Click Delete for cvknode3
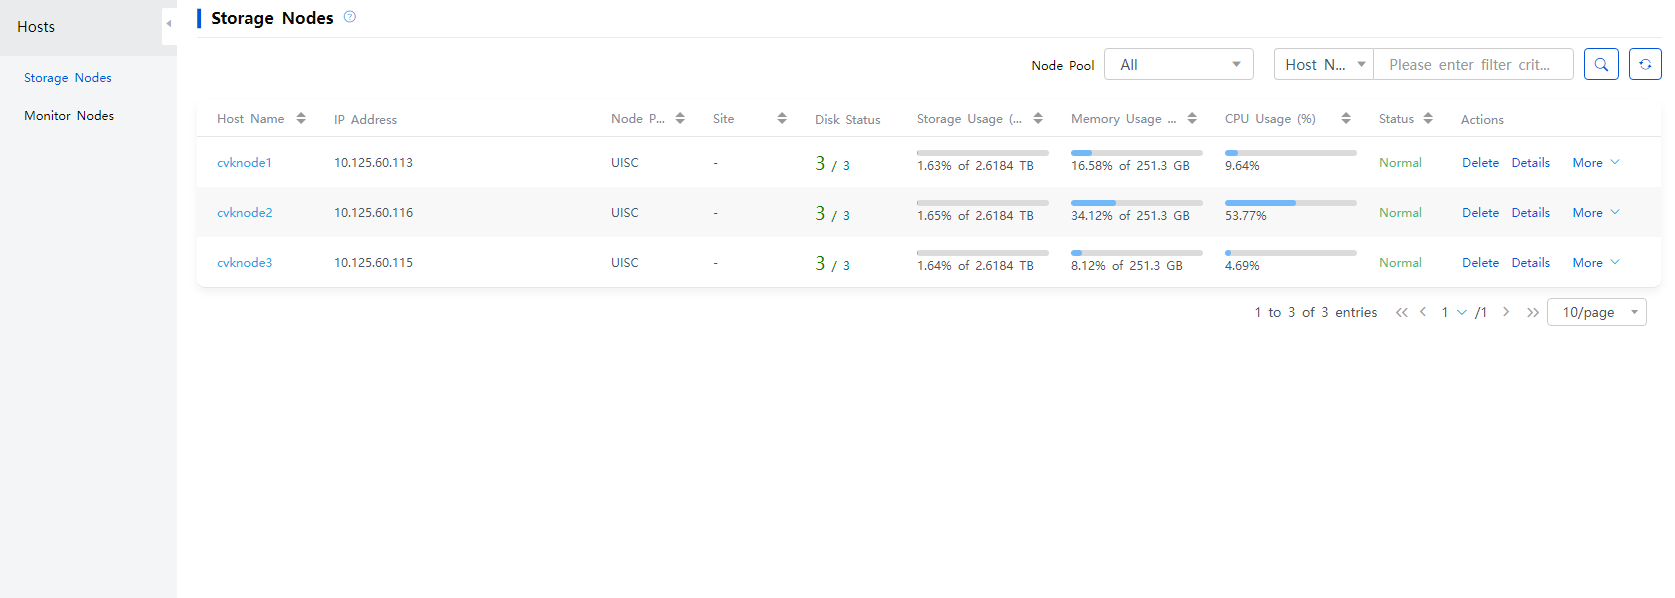Viewport: 1675px width, 598px height. click(1480, 262)
